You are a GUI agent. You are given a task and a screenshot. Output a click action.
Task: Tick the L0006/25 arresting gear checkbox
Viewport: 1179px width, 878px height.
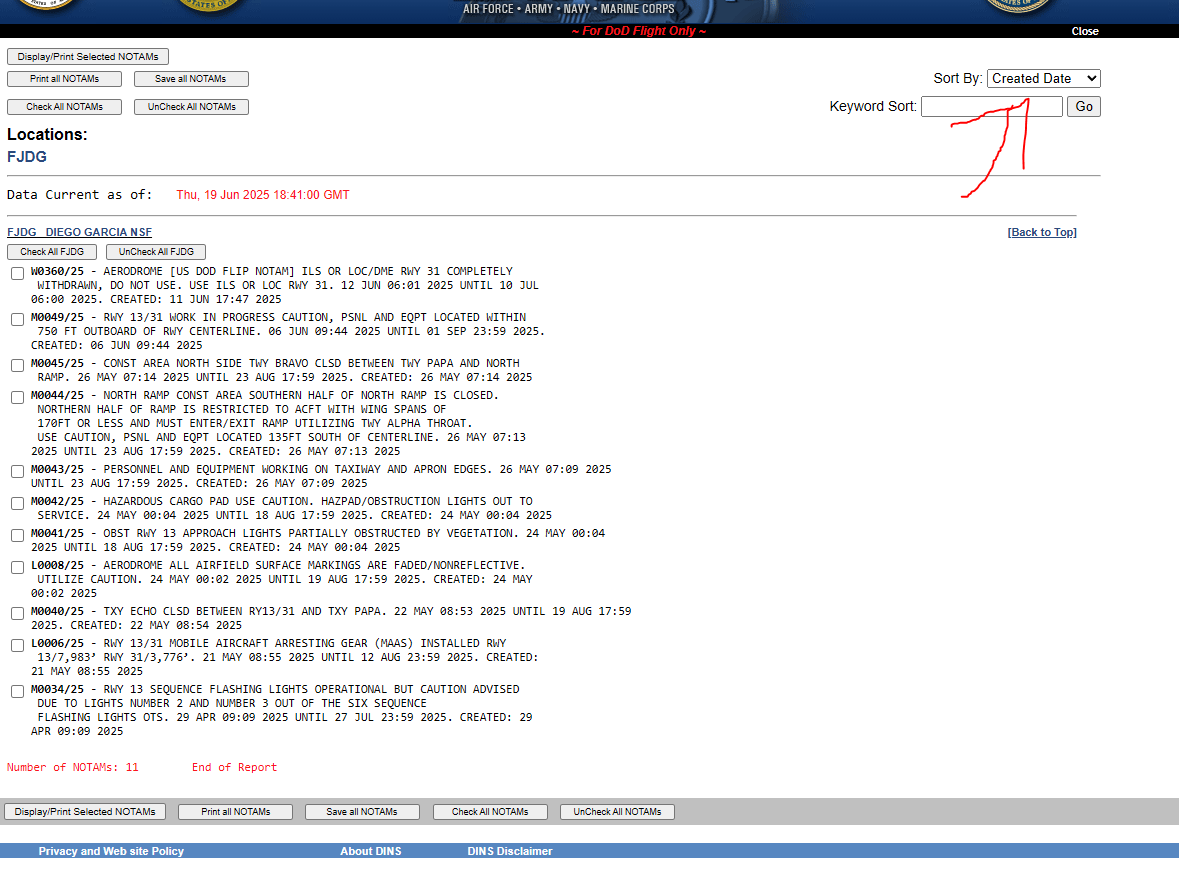point(17,646)
